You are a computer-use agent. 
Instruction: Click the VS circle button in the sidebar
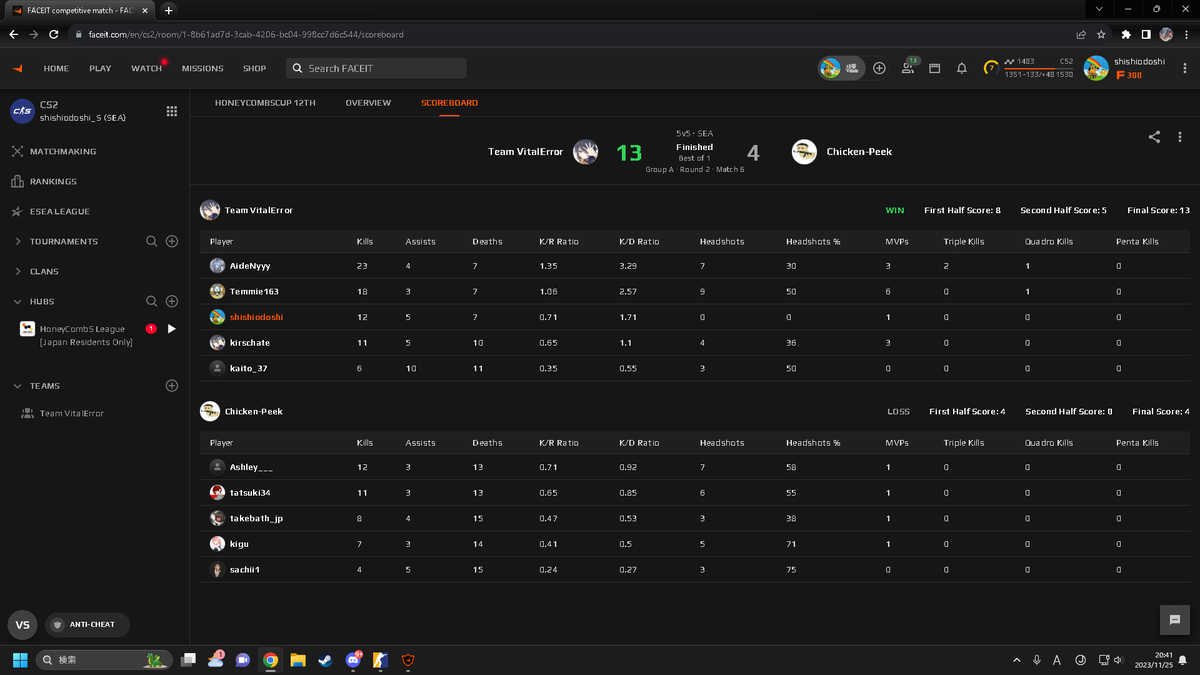tap(23, 624)
